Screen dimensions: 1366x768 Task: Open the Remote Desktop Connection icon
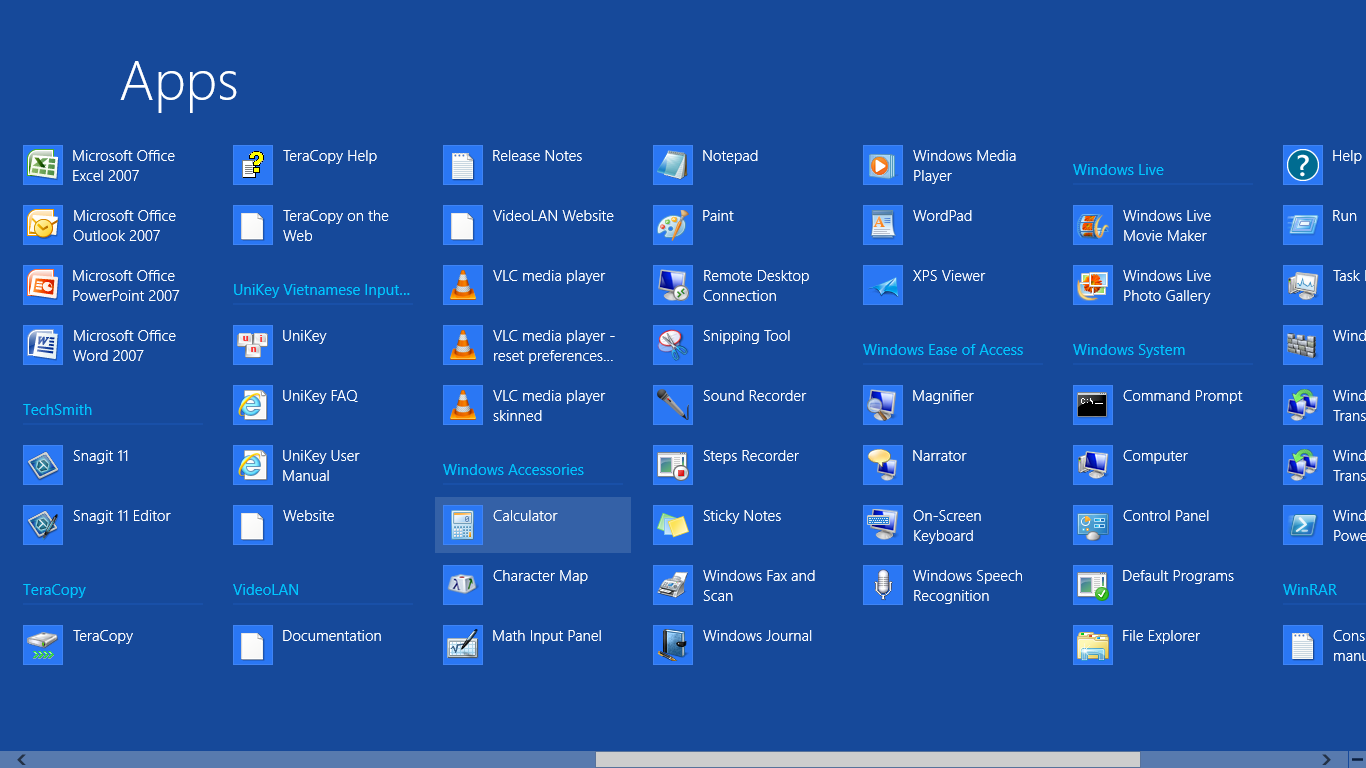[673, 285]
